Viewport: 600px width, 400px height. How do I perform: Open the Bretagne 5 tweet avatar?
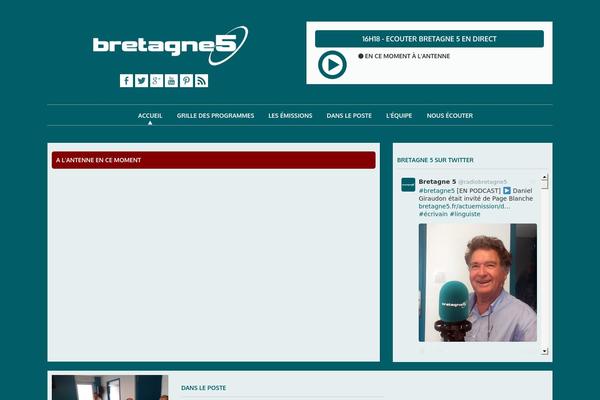(408, 184)
